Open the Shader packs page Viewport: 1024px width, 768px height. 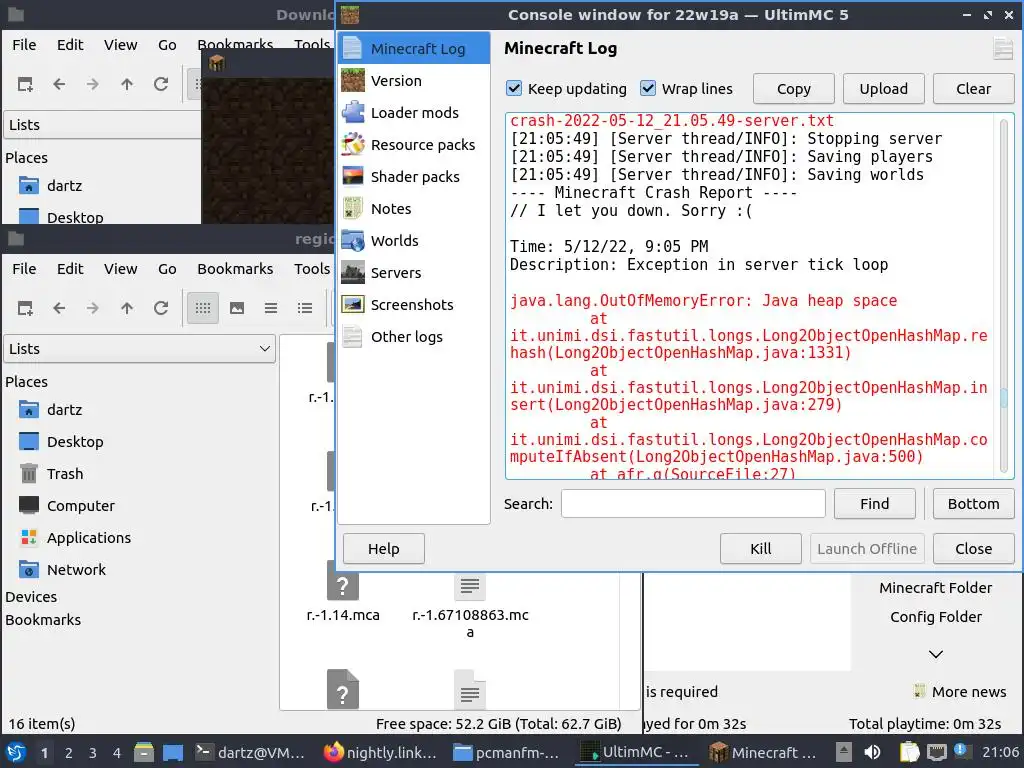[414, 176]
